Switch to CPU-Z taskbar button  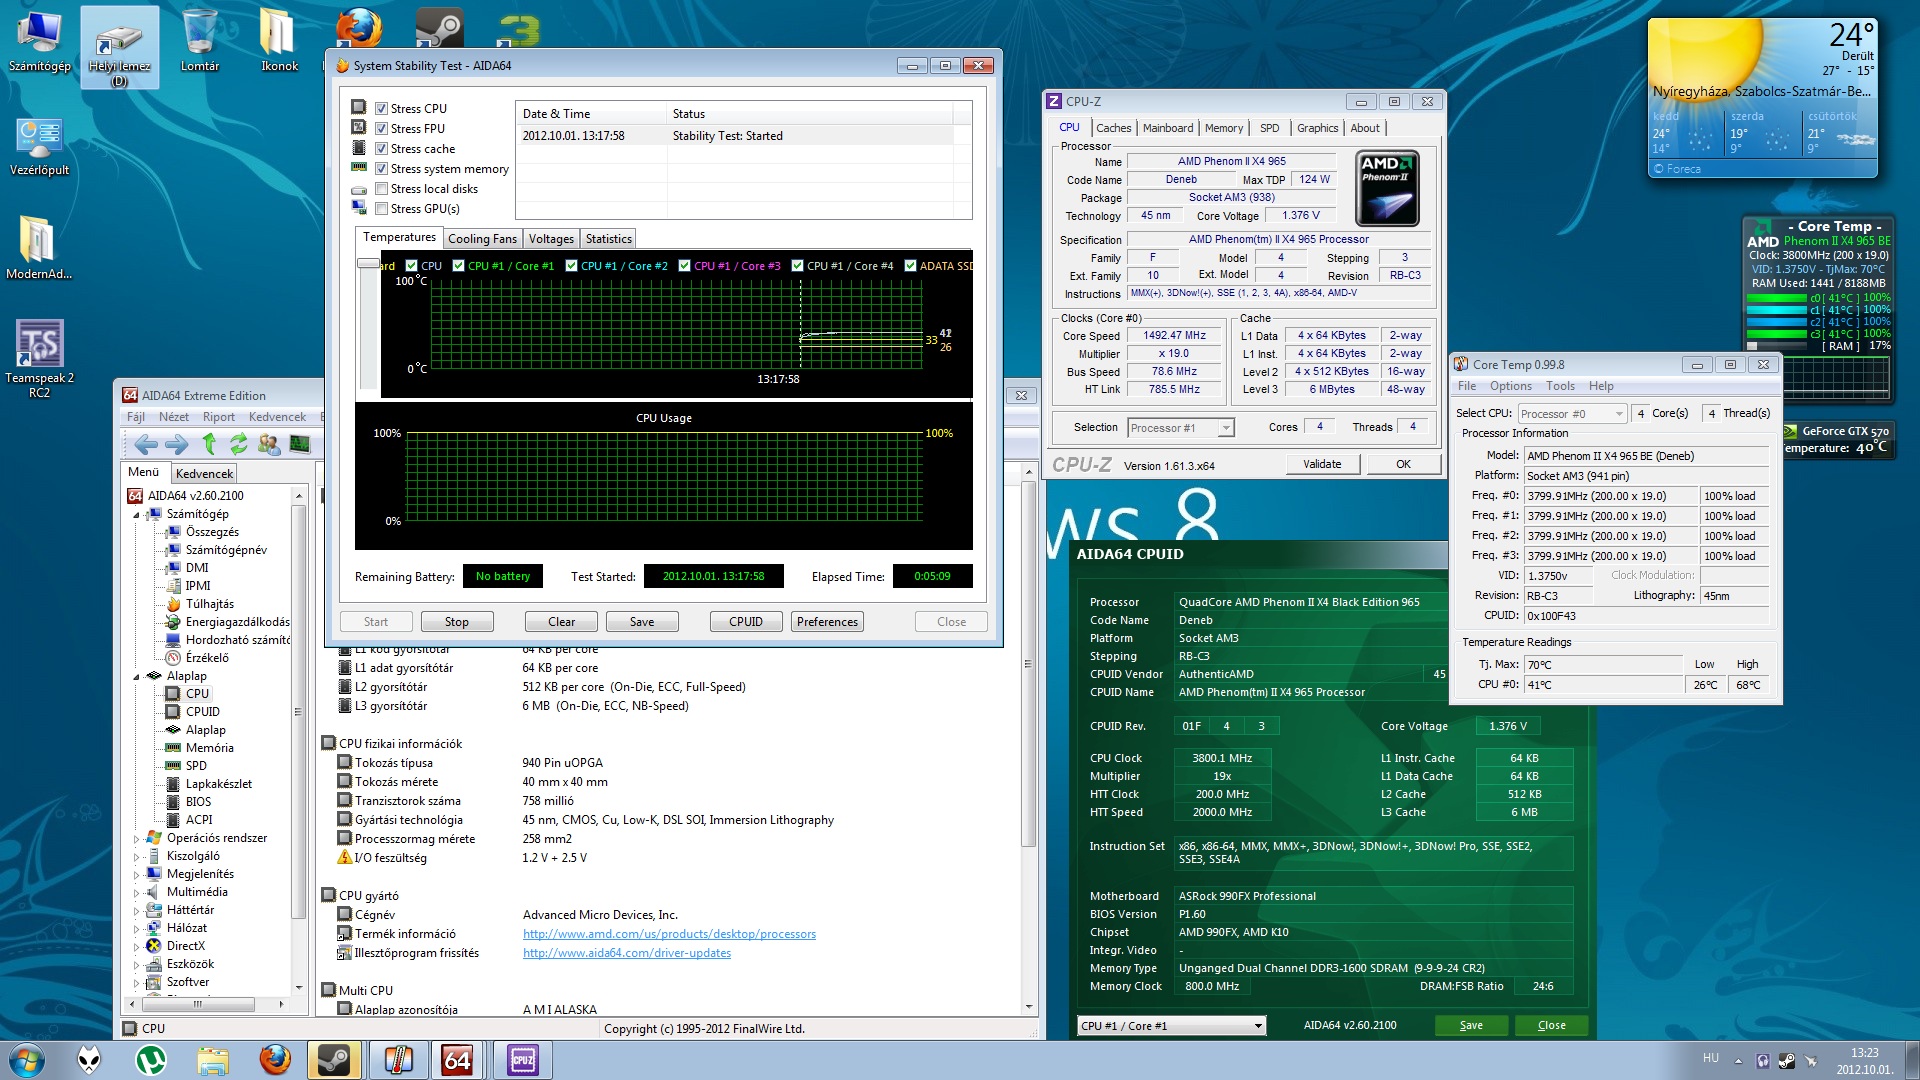point(522,1060)
